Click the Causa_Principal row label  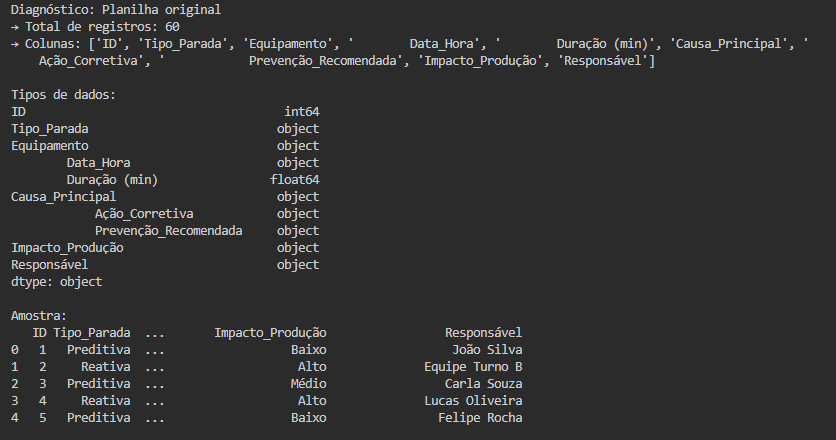coord(63,197)
